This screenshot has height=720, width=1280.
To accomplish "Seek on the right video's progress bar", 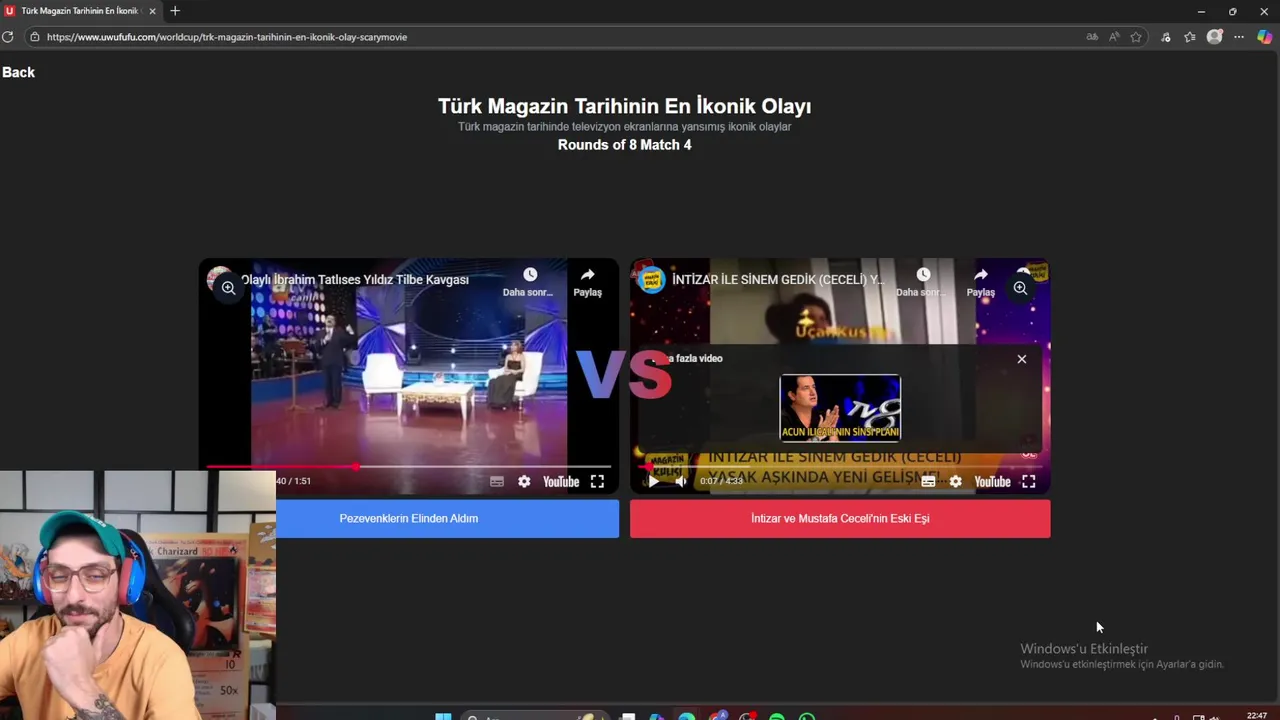I will 840,466.
